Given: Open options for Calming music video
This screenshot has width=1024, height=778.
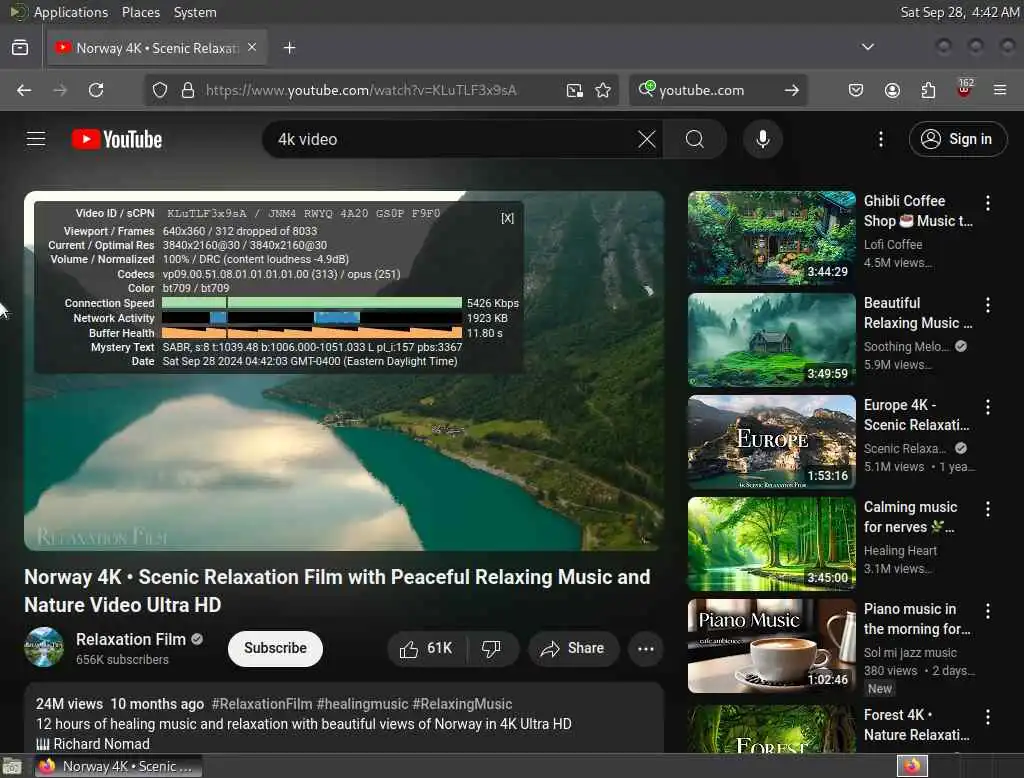Looking at the screenshot, I should [x=988, y=509].
